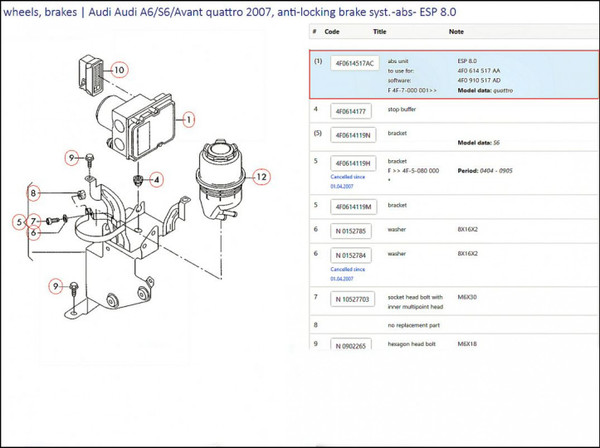This screenshot has height=448, width=600.
Task: Click the 'no replacement part' text
Action: click(414, 325)
